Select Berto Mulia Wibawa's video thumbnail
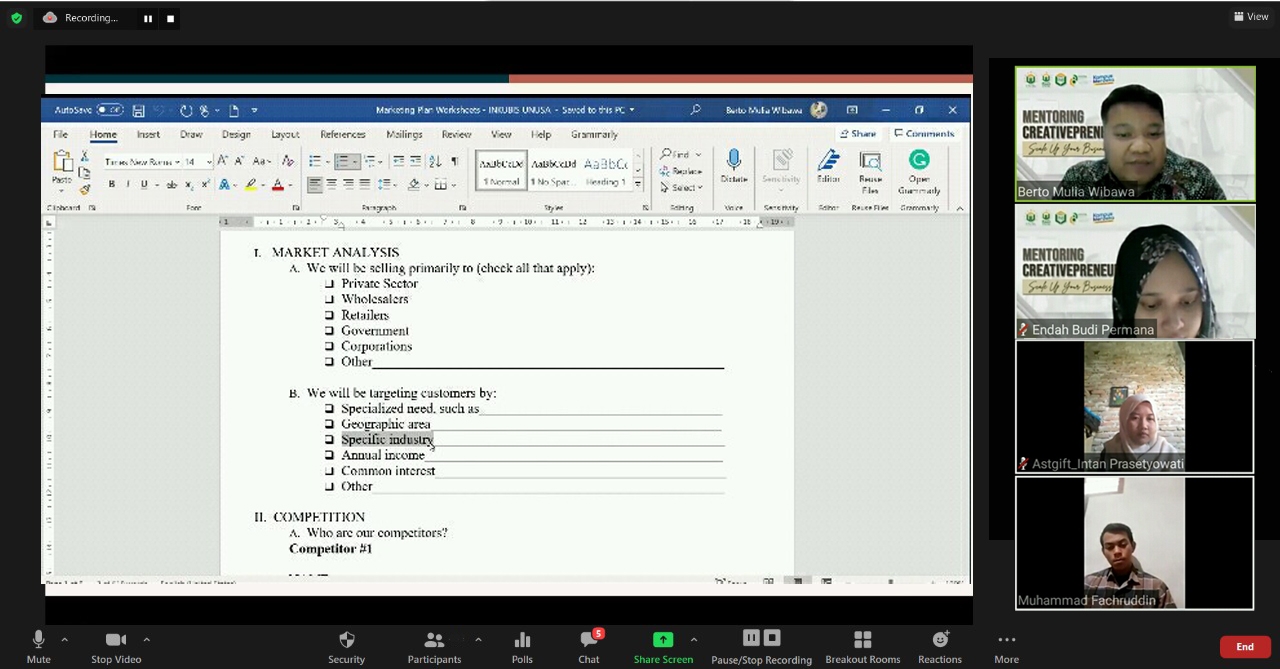The width and height of the screenshot is (1280, 669). (1134, 134)
